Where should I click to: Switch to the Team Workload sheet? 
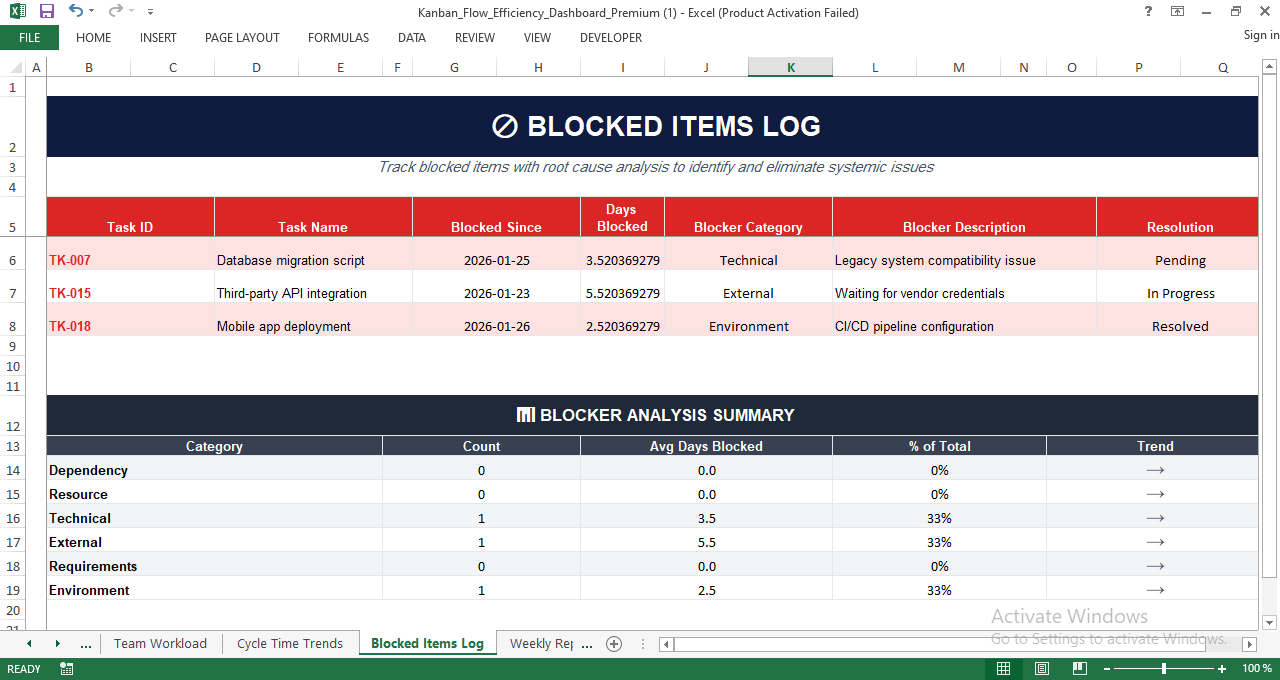pos(160,643)
